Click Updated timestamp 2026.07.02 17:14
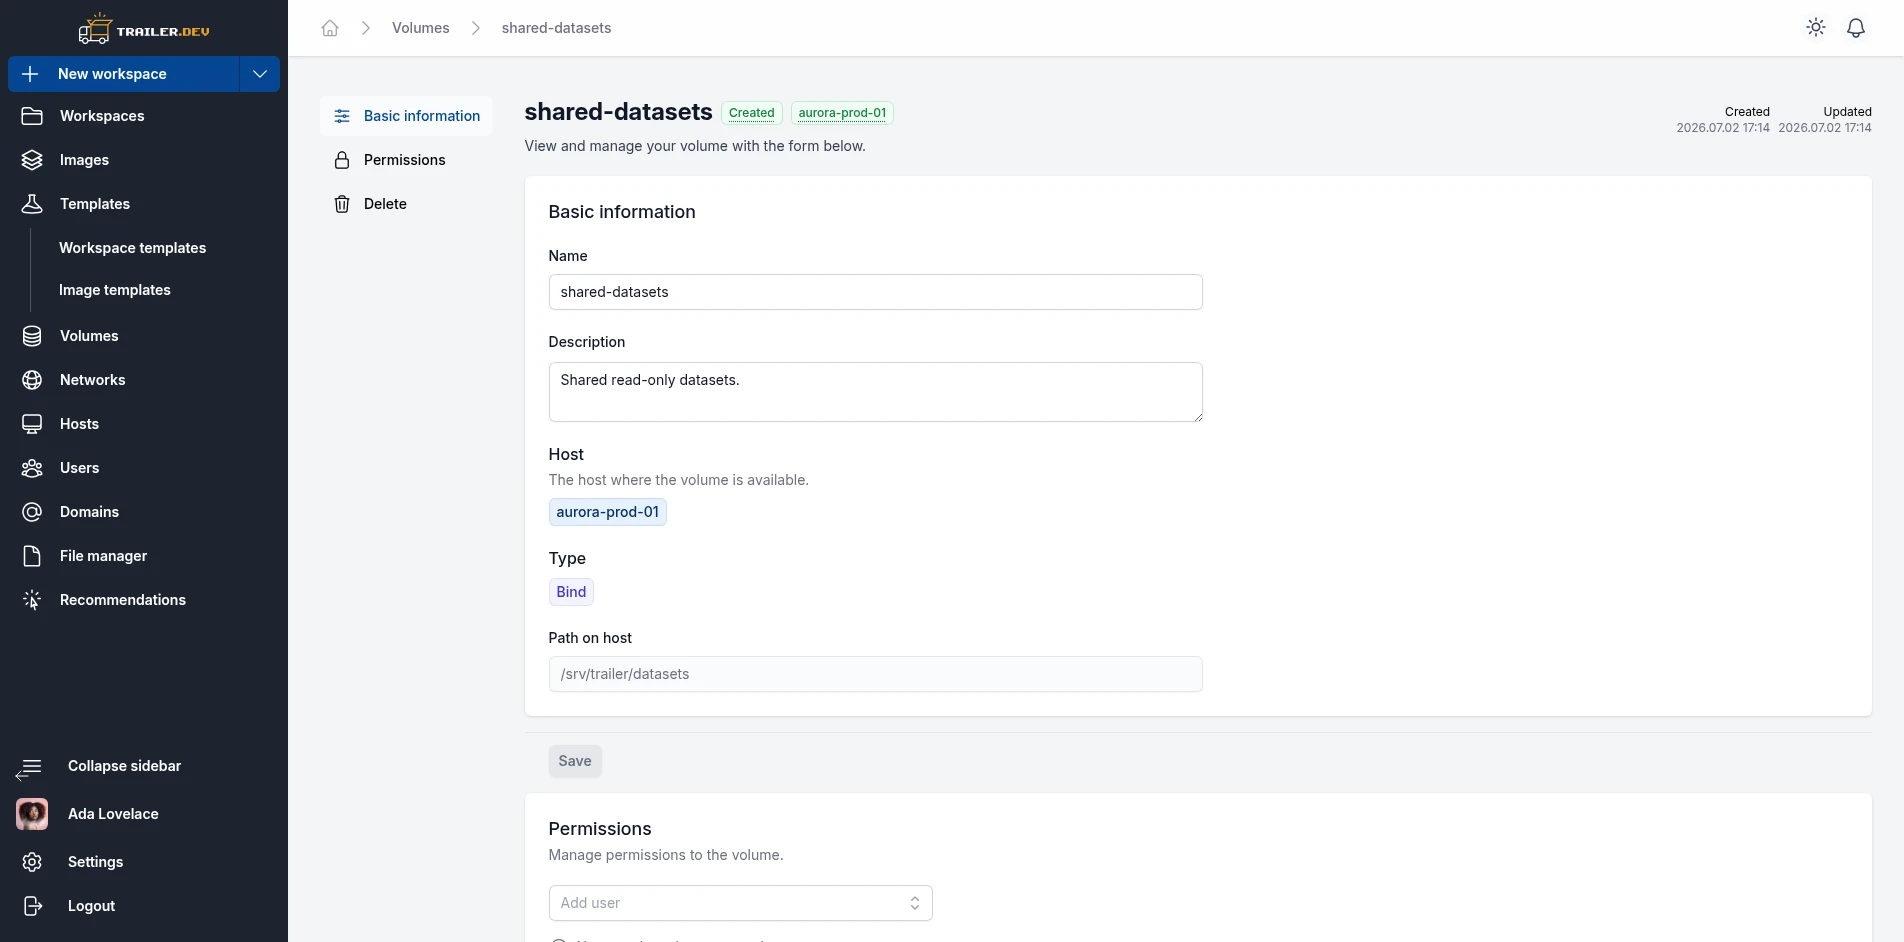1904x942 pixels. coord(1825,128)
